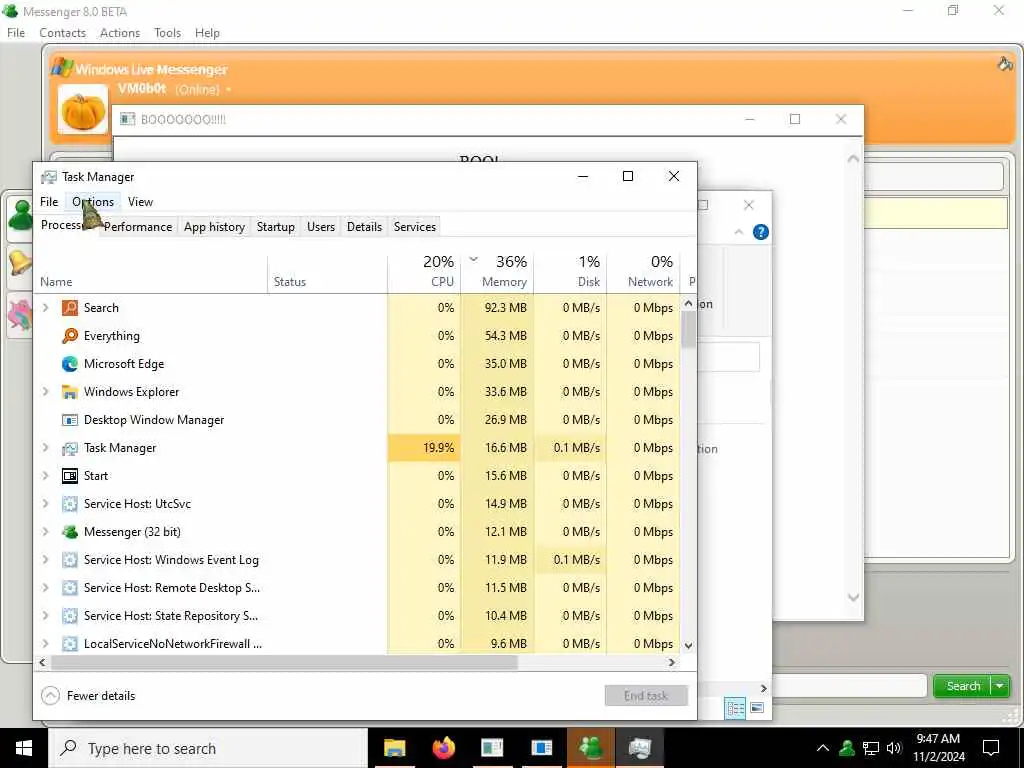
Task: Click the volume speaker tray icon
Action: (894, 748)
